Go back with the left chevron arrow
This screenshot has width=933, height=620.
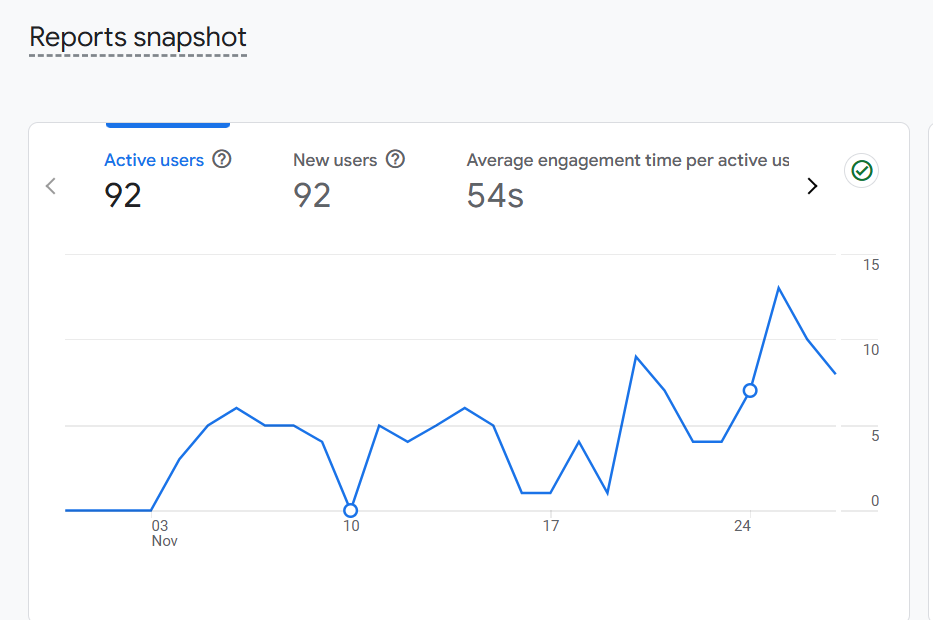click(x=51, y=186)
